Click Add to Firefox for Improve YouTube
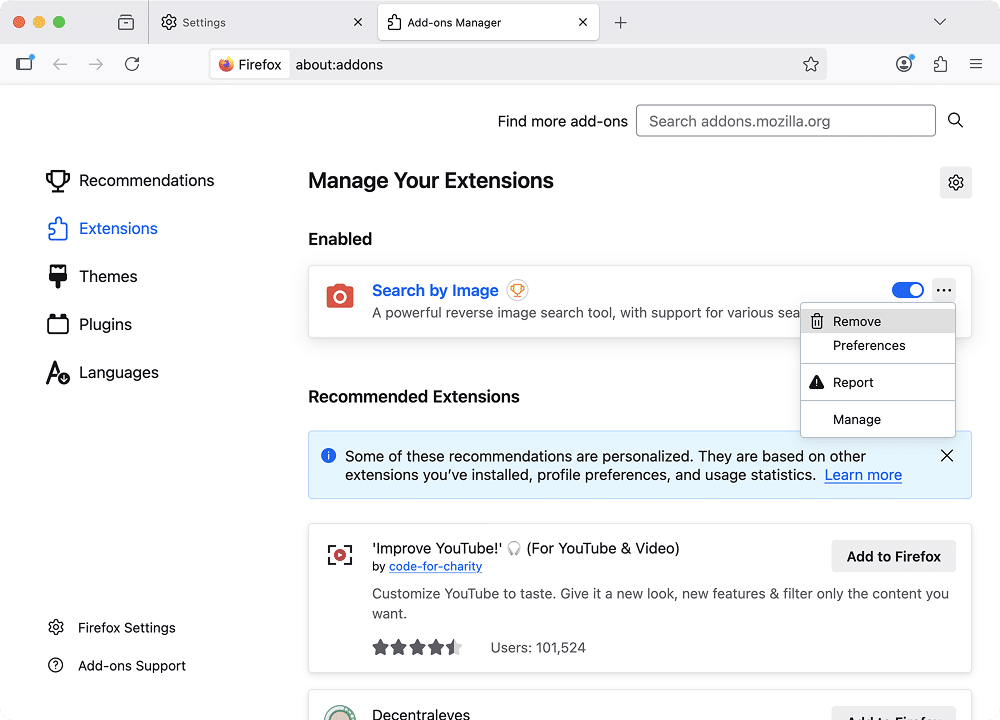This screenshot has height=720, width=1000. click(893, 556)
